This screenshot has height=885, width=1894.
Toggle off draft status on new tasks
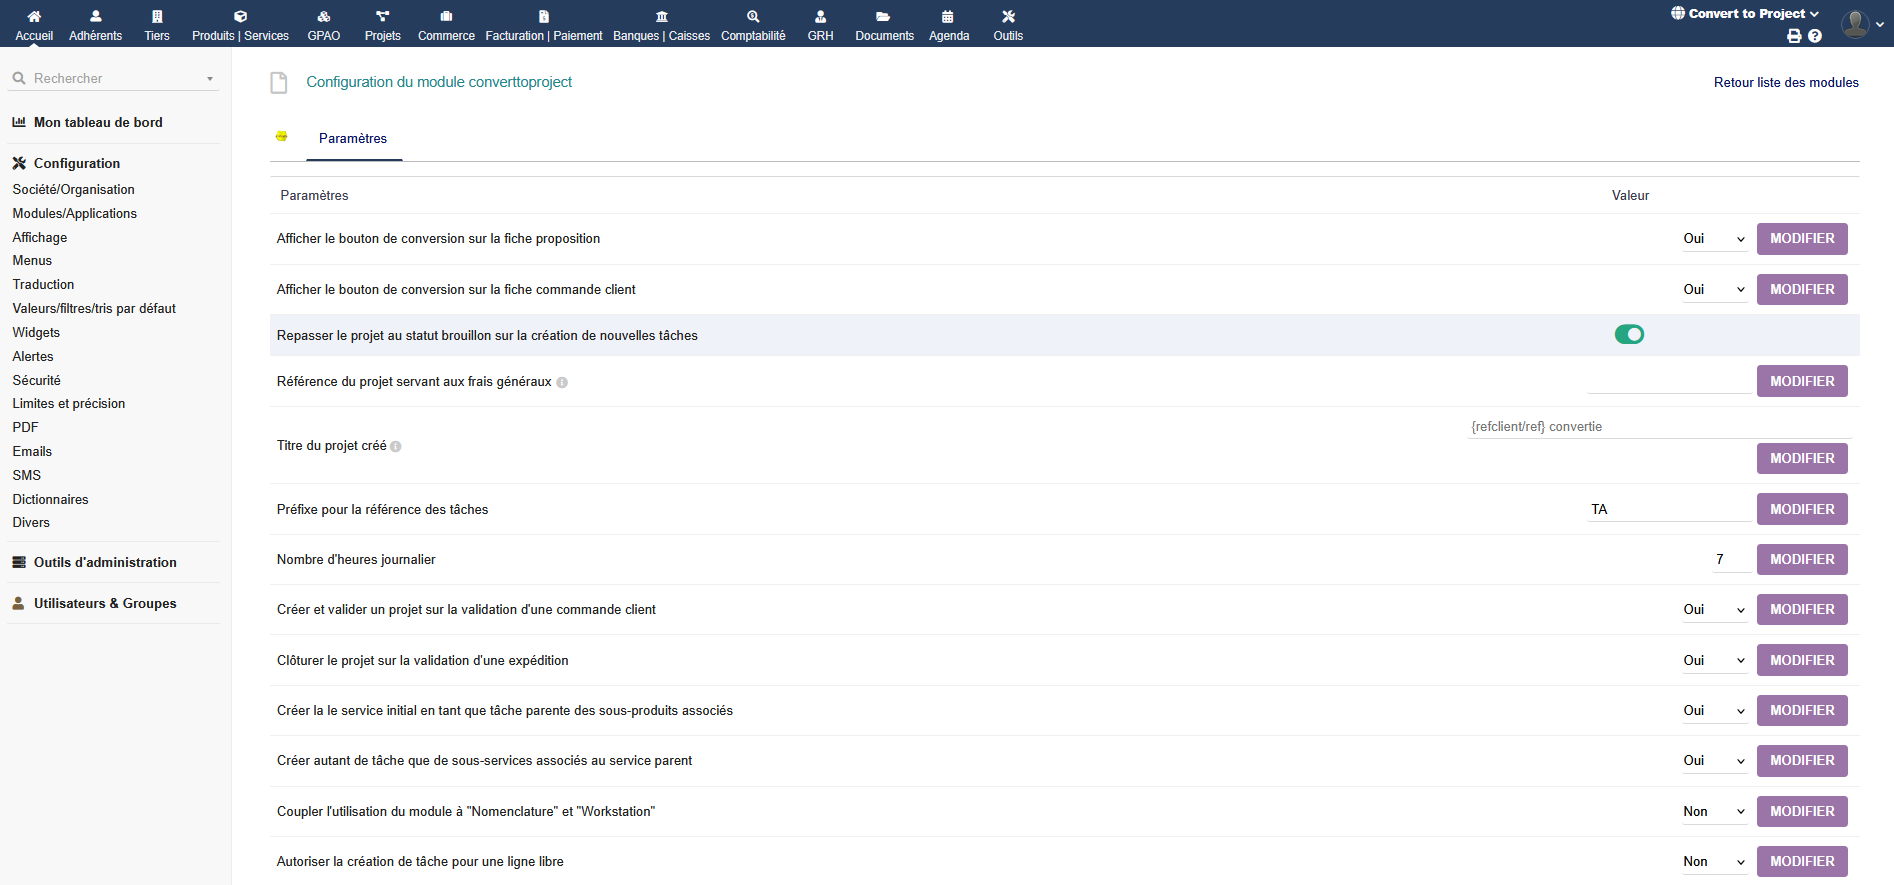tap(1629, 335)
